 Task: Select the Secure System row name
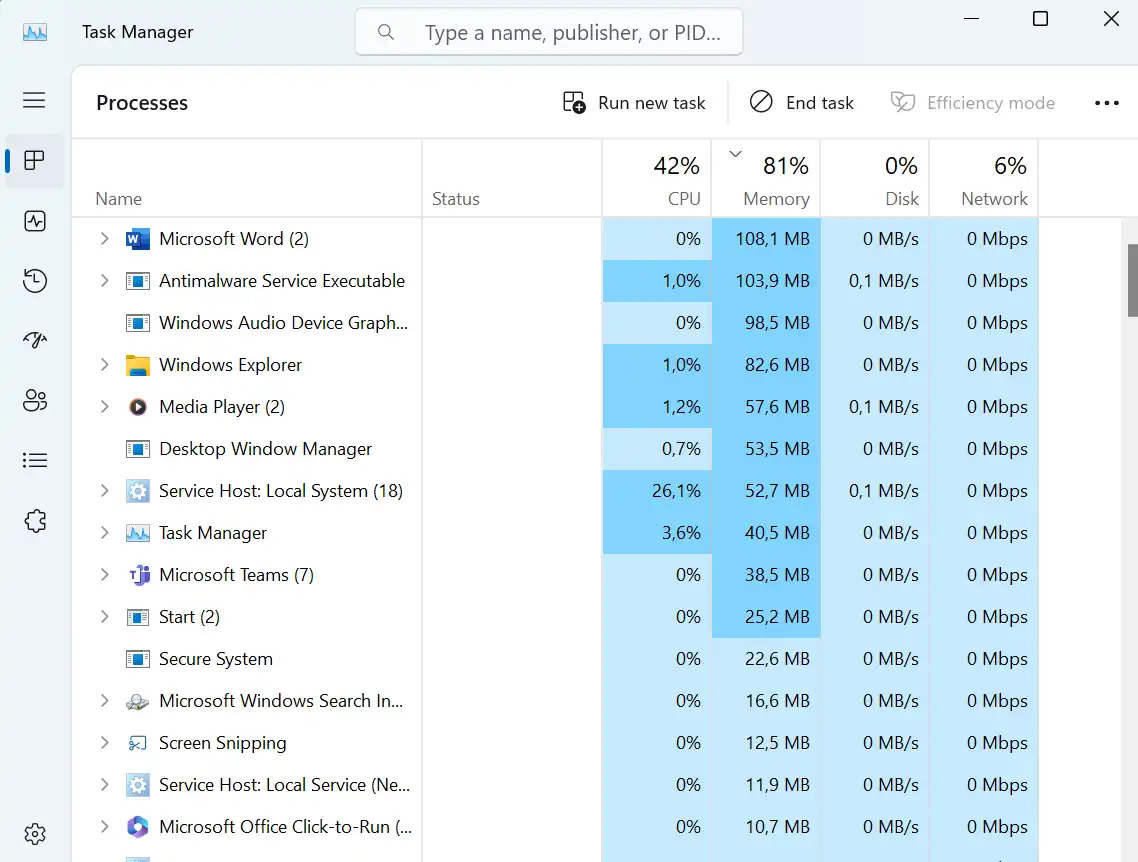tap(216, 659)
